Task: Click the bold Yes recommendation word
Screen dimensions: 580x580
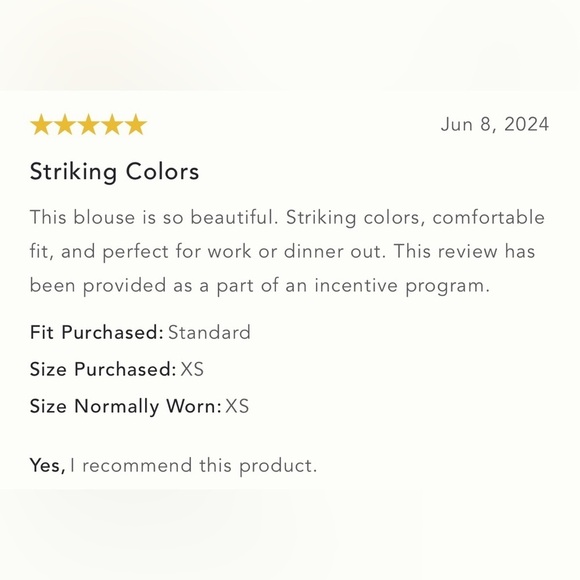Action: [47, 465]
